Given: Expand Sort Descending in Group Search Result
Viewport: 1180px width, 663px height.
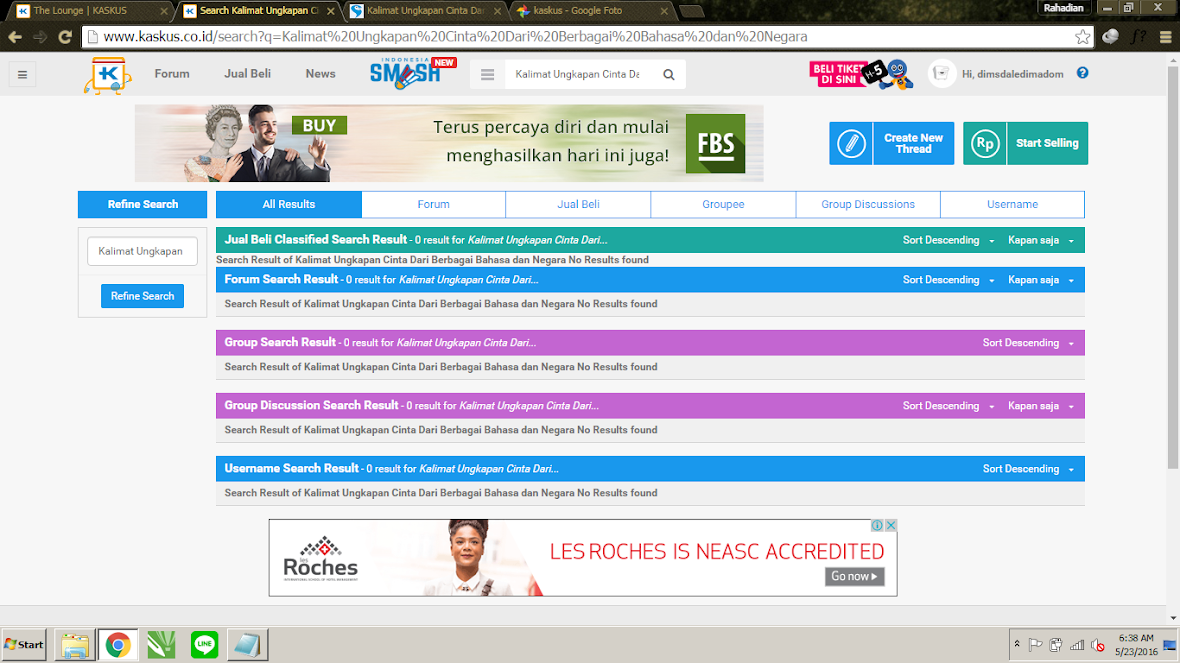Looking at the screenshot, I should pos(1028,343).
